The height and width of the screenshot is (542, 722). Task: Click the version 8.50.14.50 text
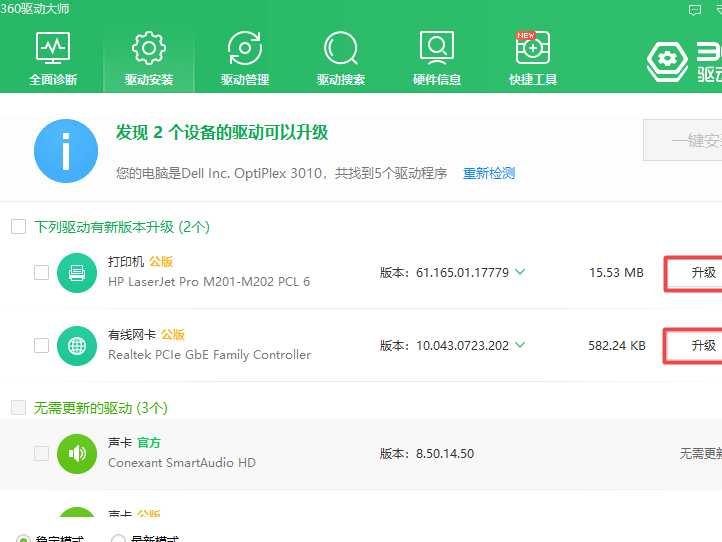(x=445, y=454)
